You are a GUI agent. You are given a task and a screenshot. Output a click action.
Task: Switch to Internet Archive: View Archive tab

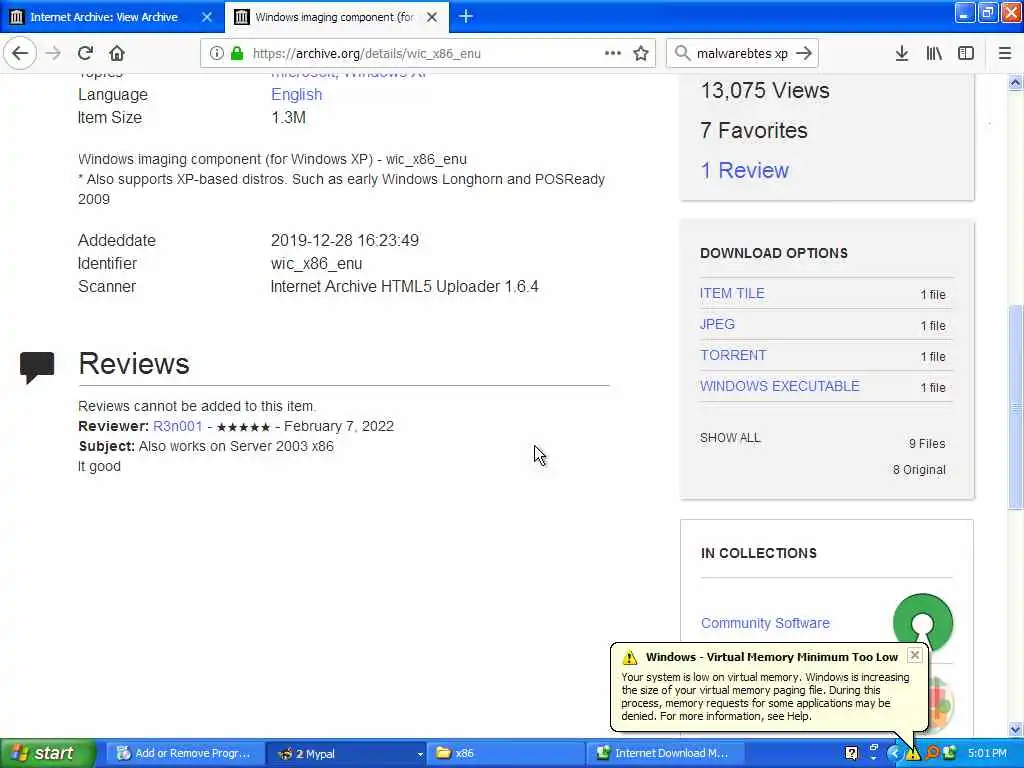104,17
